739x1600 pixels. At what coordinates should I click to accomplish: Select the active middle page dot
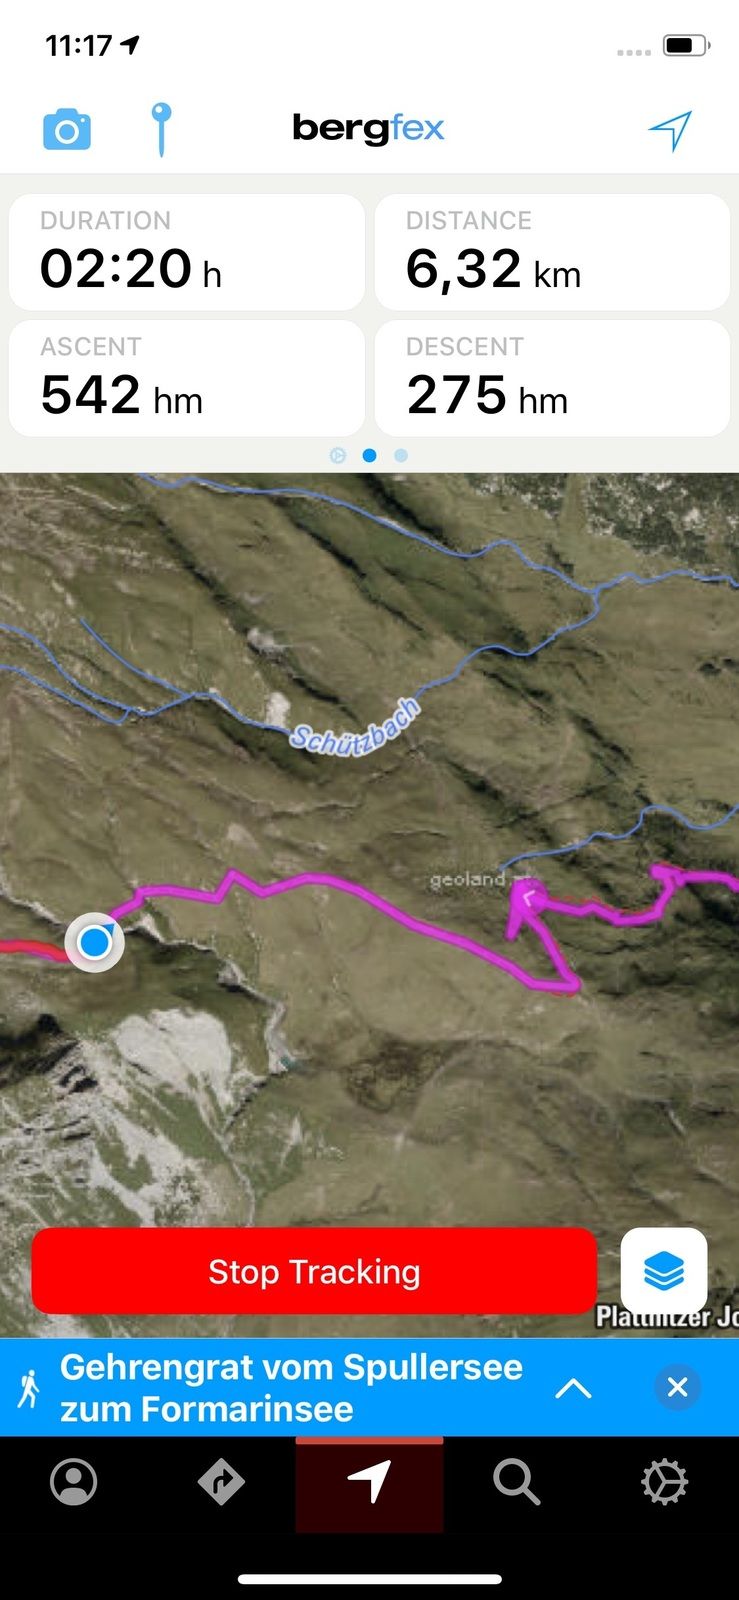click(x=369, y=455)
